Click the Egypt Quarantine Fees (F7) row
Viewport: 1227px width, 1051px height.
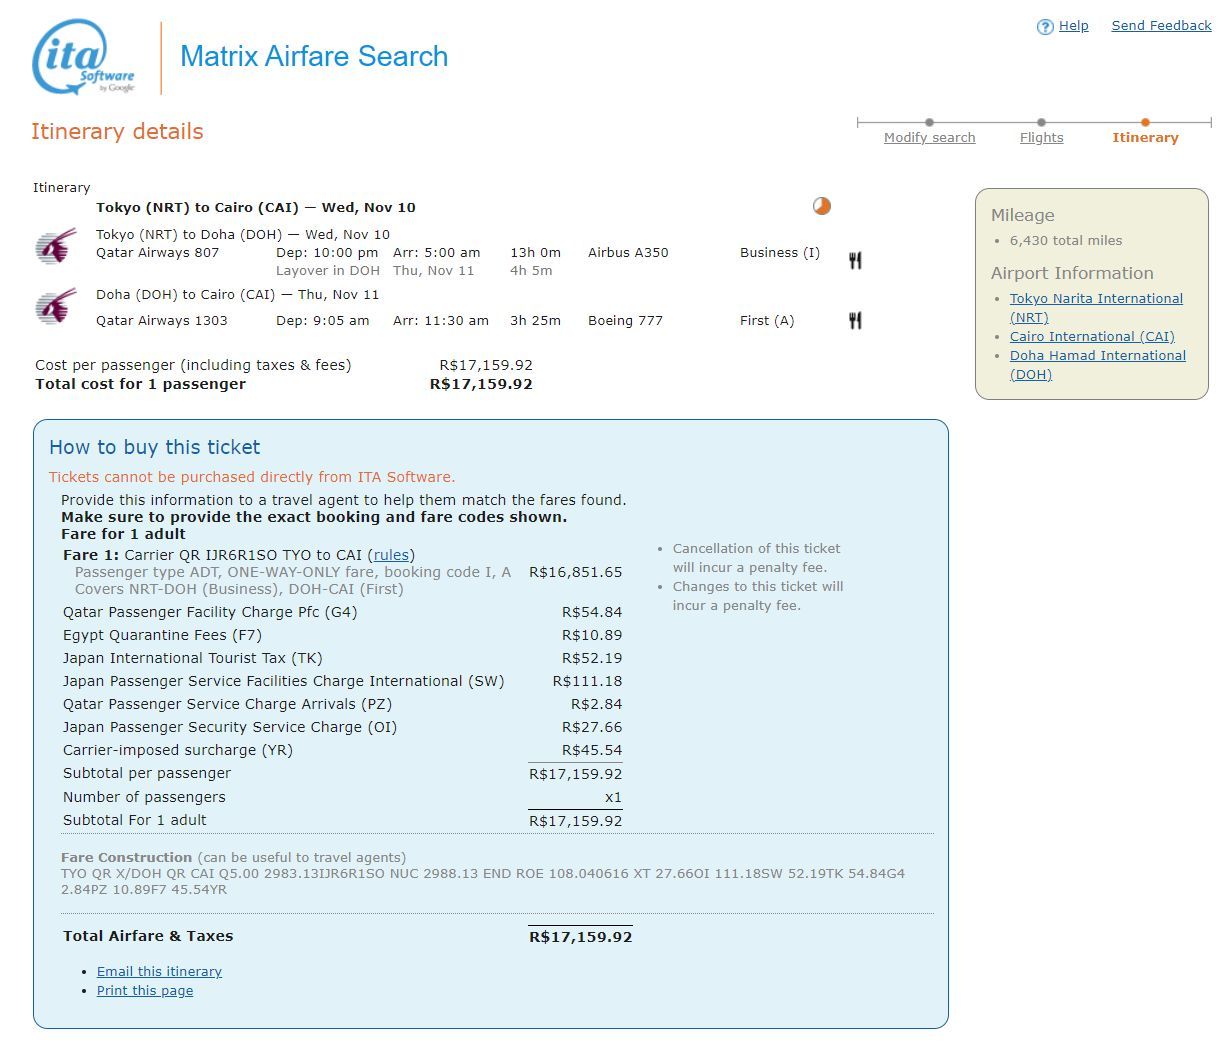click(342, 636)
